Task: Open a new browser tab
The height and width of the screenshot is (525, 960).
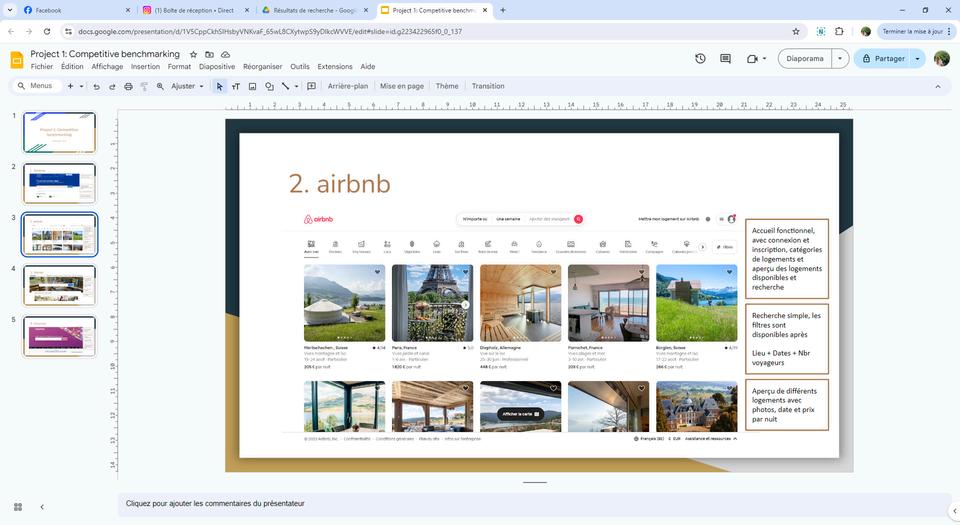Action: [503, 10]
